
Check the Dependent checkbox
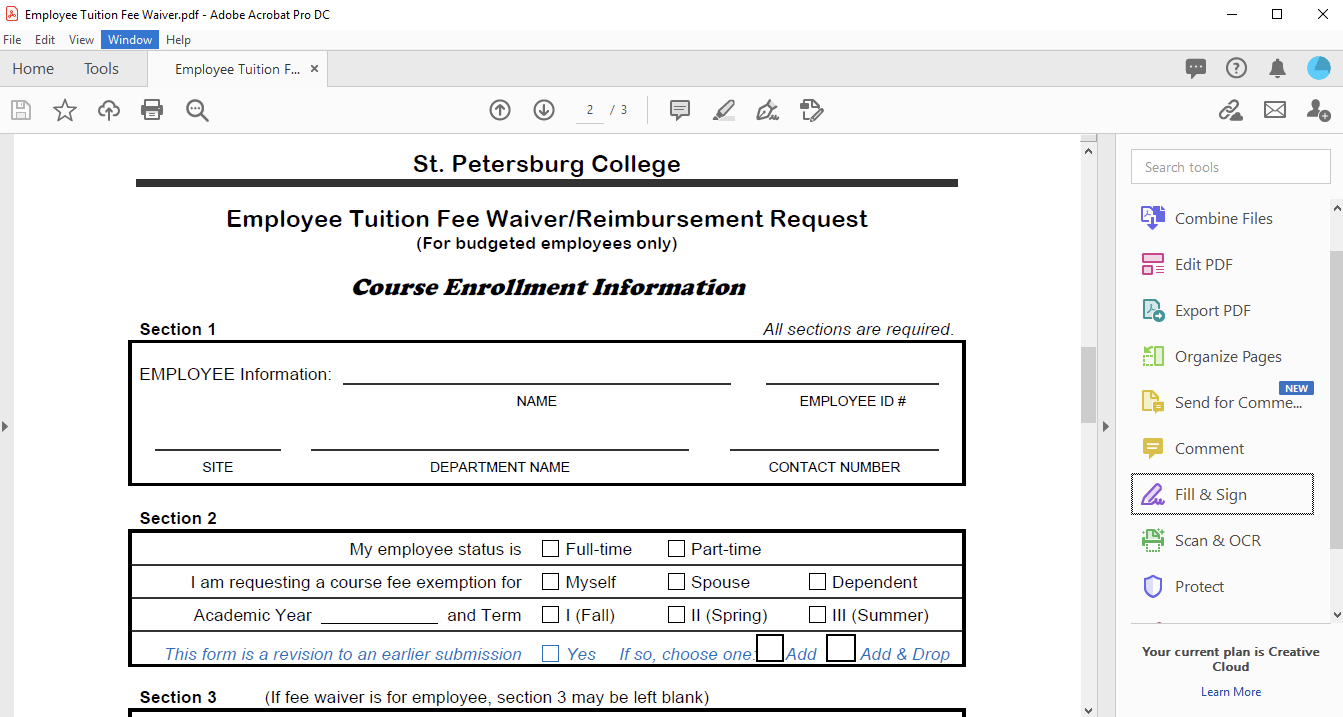[x=817, y=581]
